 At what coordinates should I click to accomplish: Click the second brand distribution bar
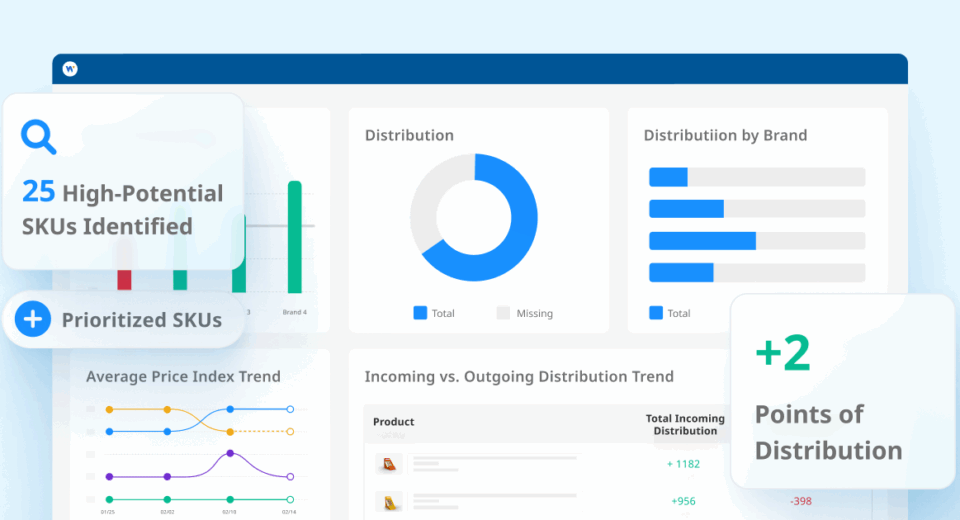coord(757,209)
